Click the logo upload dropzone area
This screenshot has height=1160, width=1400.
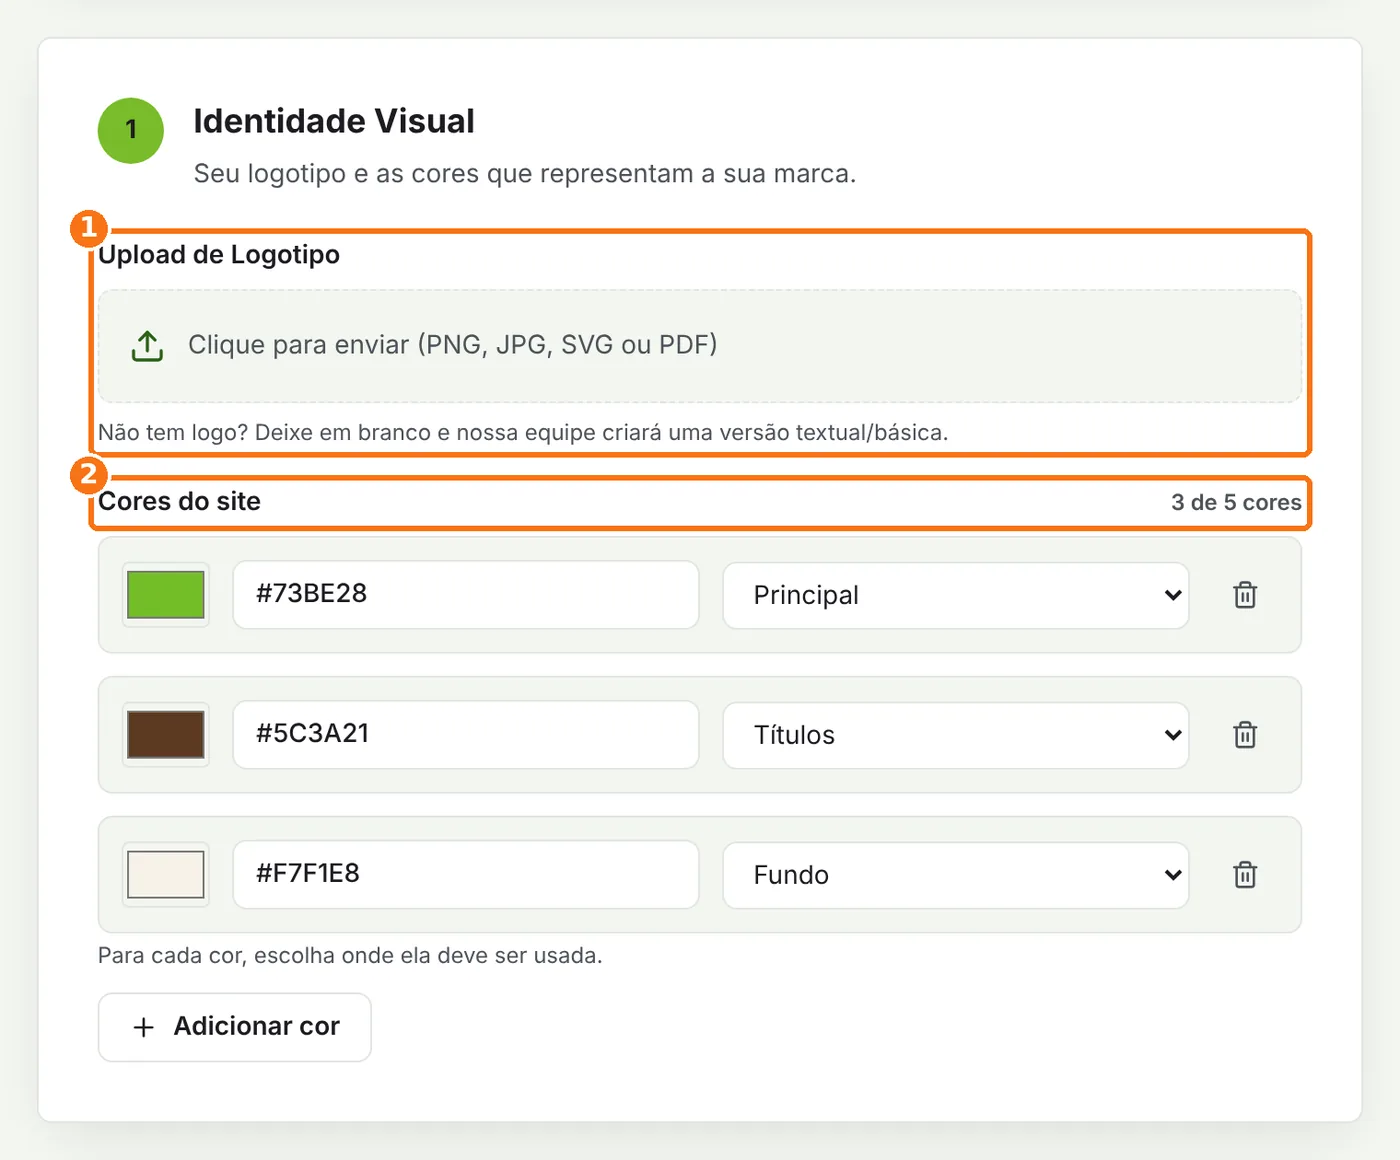(700, 346)
